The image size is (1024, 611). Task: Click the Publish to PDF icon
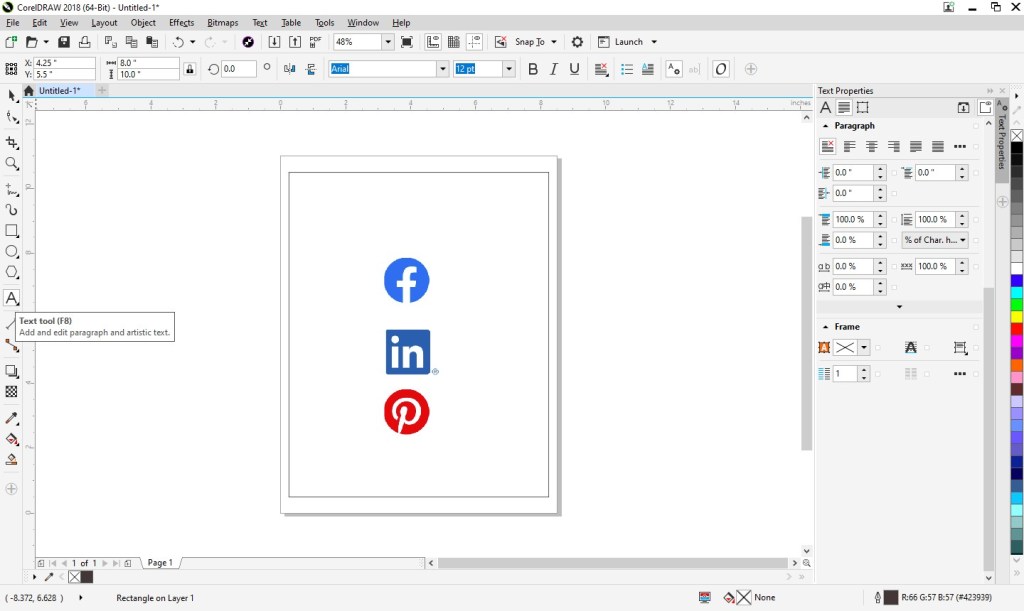coord(315,42)
